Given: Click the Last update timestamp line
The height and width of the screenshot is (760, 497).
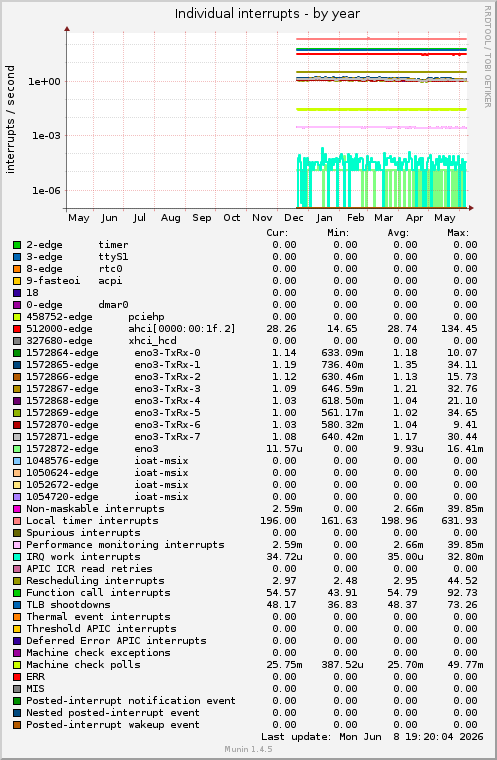Looking at the screenshot, I should tap(372, 737).
